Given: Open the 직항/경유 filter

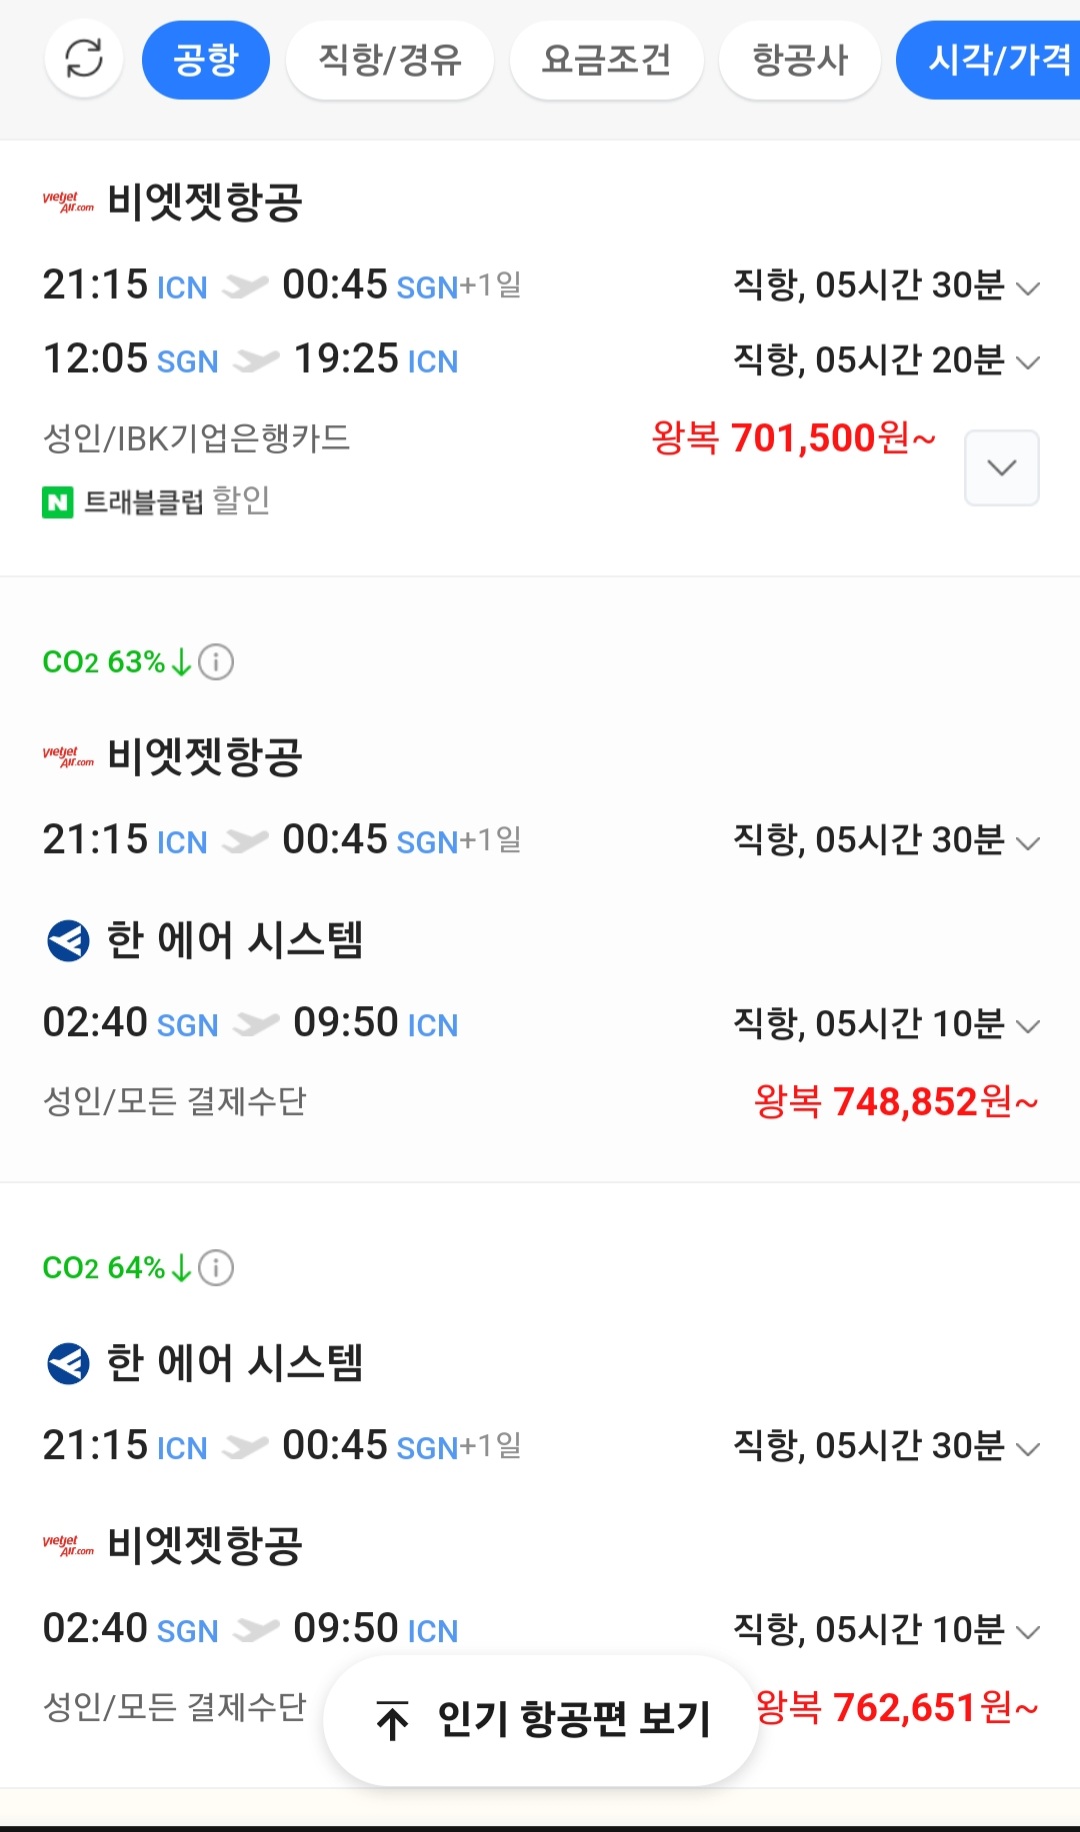Looking at the screenshot, I should click(x=390, y=60).
